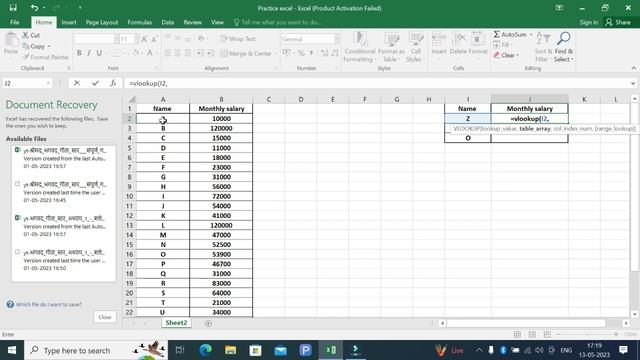640x360 pixels.
Task: Click the Save icon in title bar
Action: click(13, 8)
